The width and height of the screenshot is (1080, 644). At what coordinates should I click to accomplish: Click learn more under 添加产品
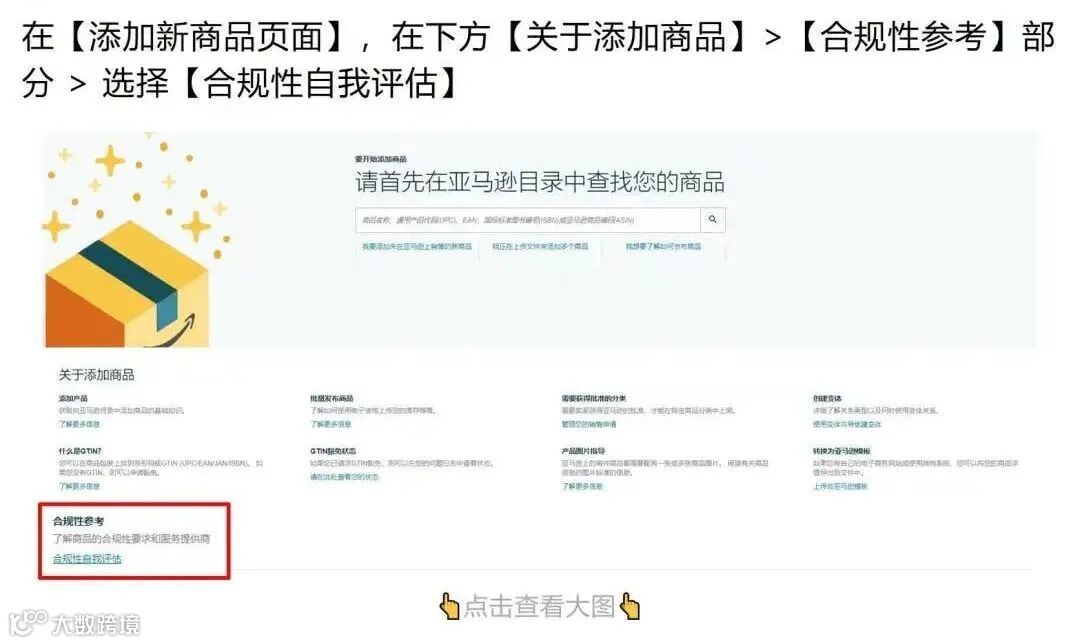click(x=79, y=424)
